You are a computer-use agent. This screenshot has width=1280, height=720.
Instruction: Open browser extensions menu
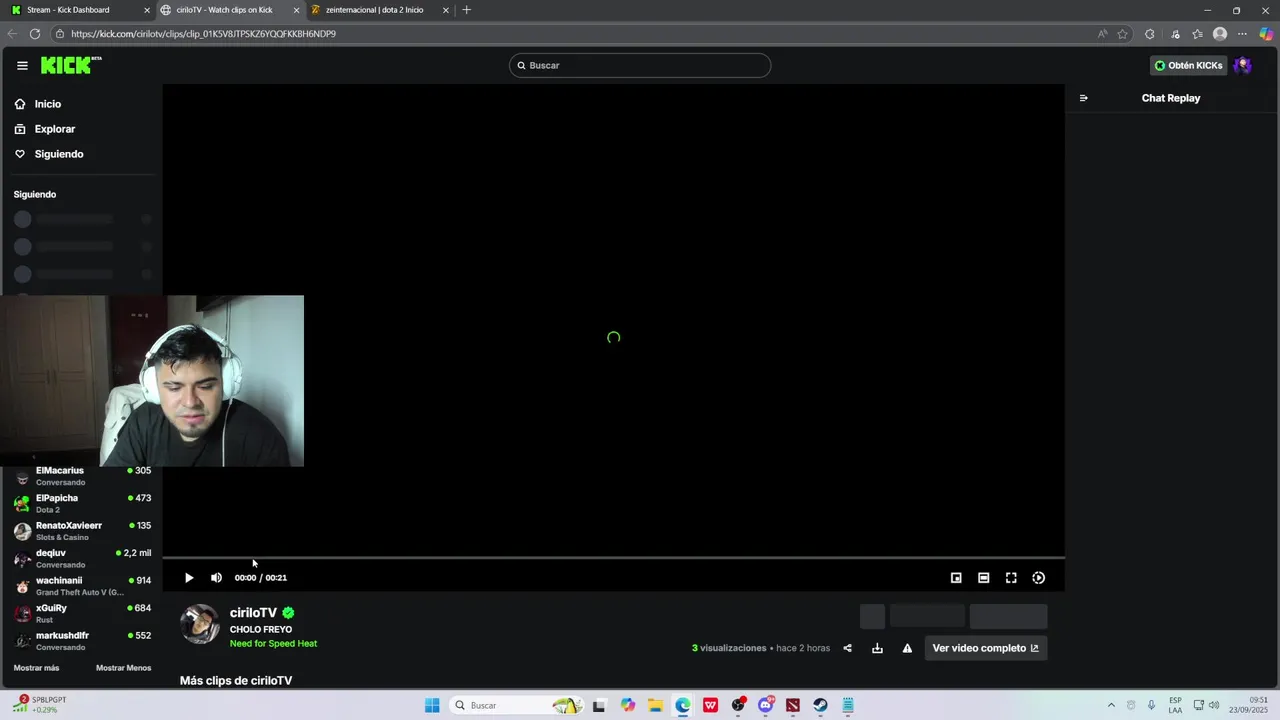(x=1149, y=34)
